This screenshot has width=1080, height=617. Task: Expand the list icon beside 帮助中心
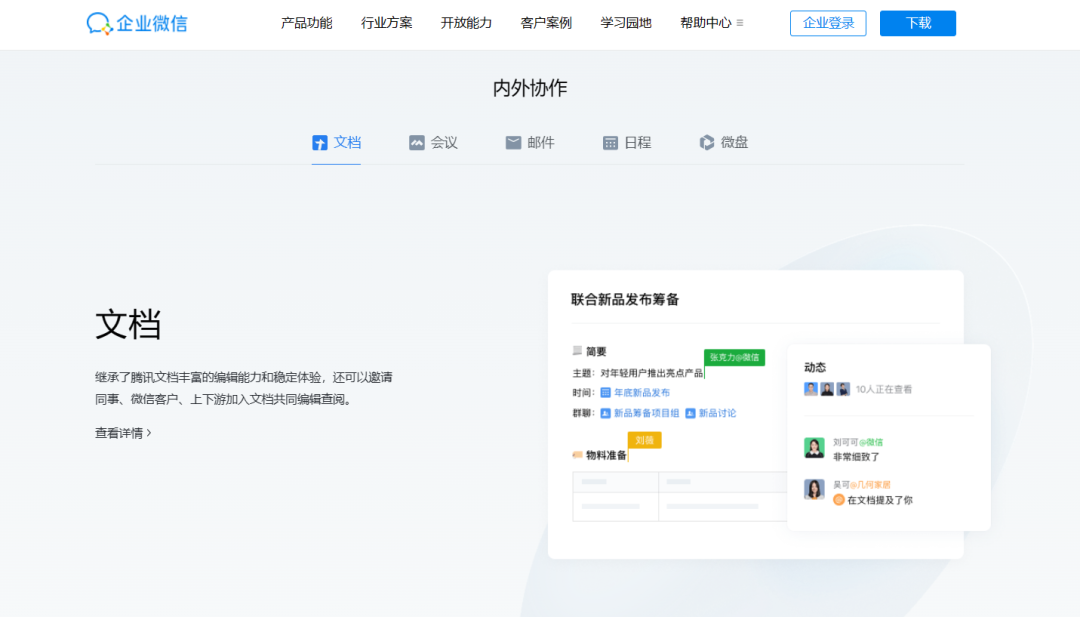point(740,23)
